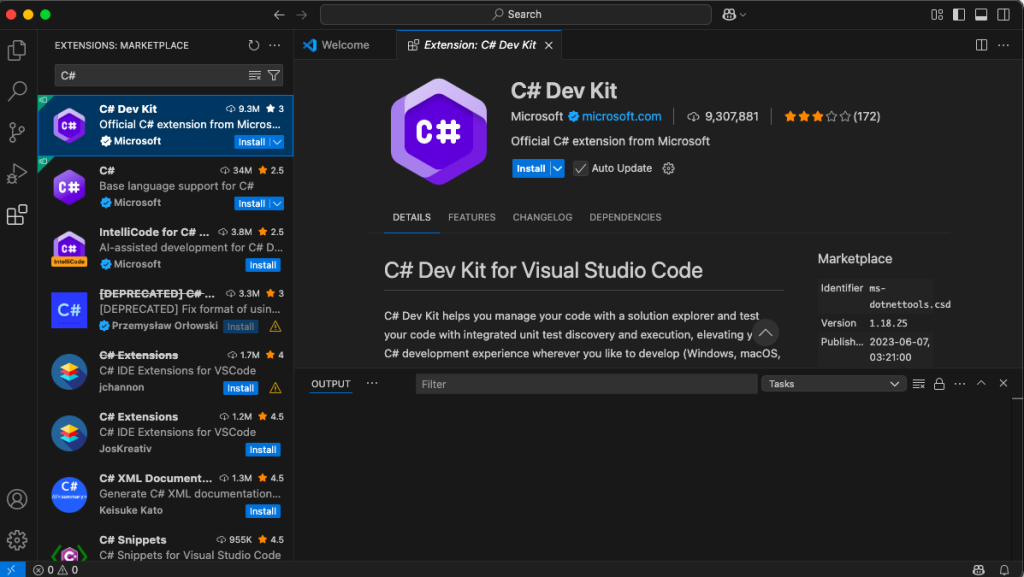The width and height of the screenshot is (1024, 577).
Task: Open the Source Control view
Action: pos(17,132)
